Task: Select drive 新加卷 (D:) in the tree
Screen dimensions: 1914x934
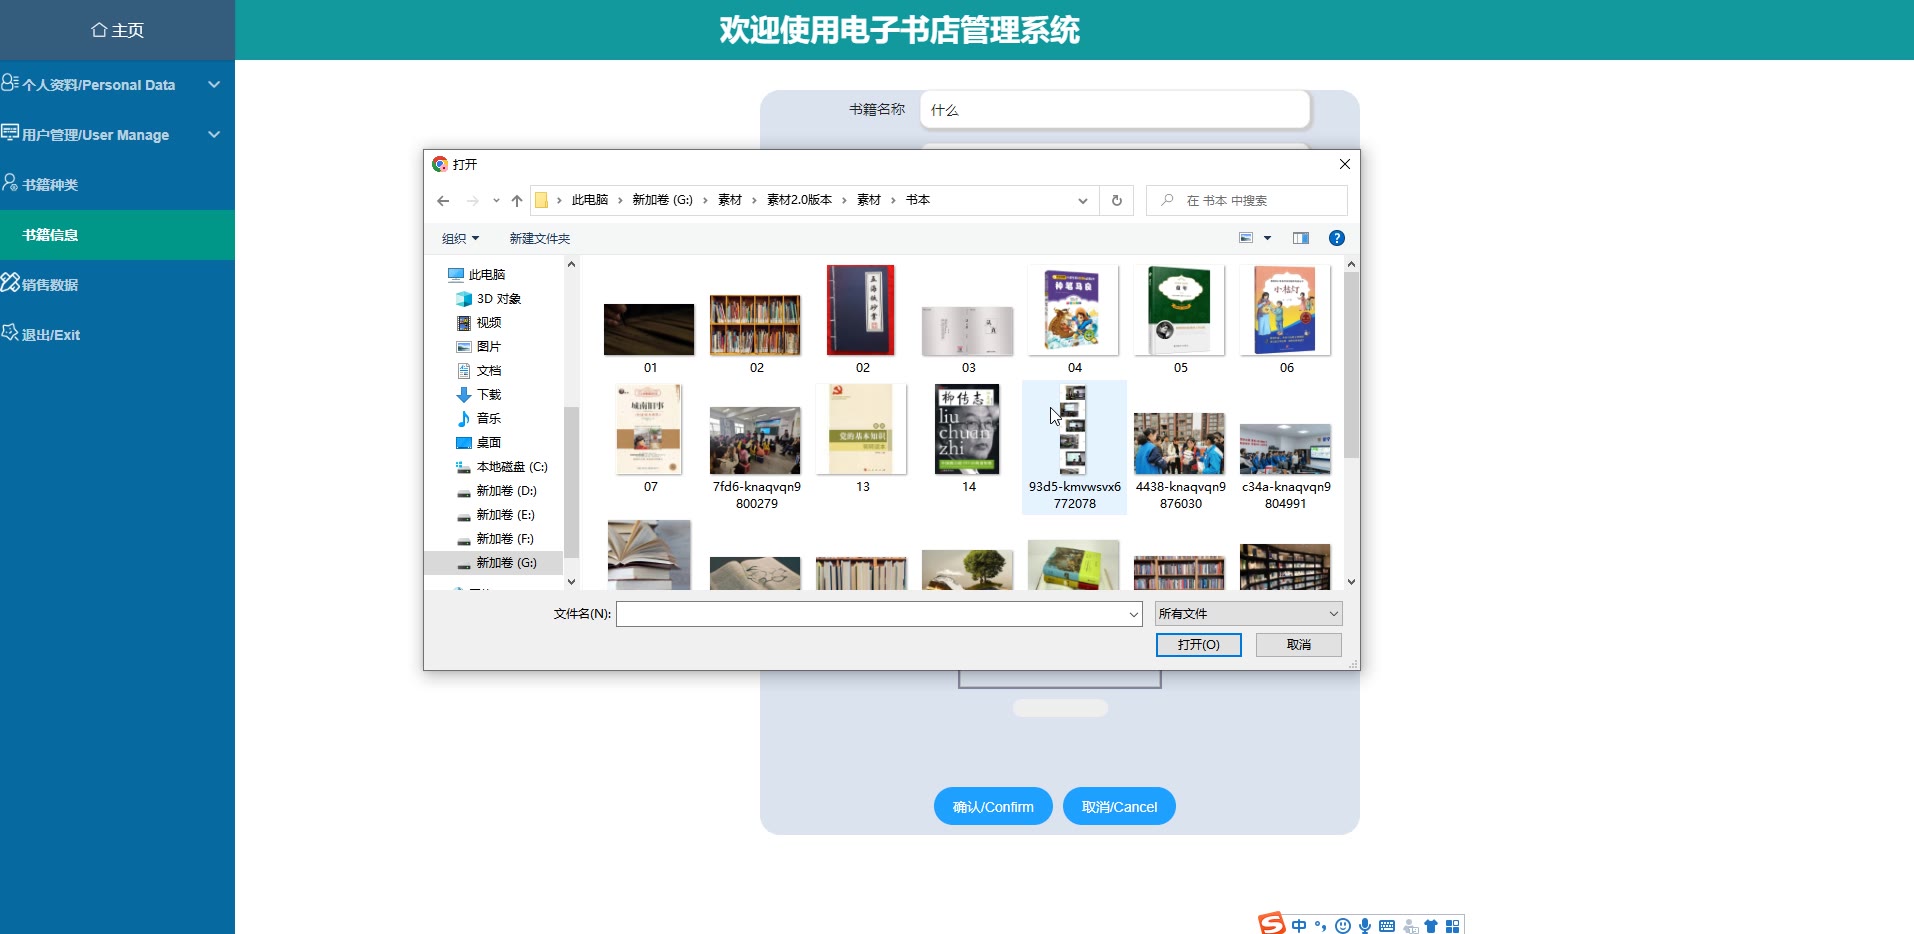Action: [507, 491]
